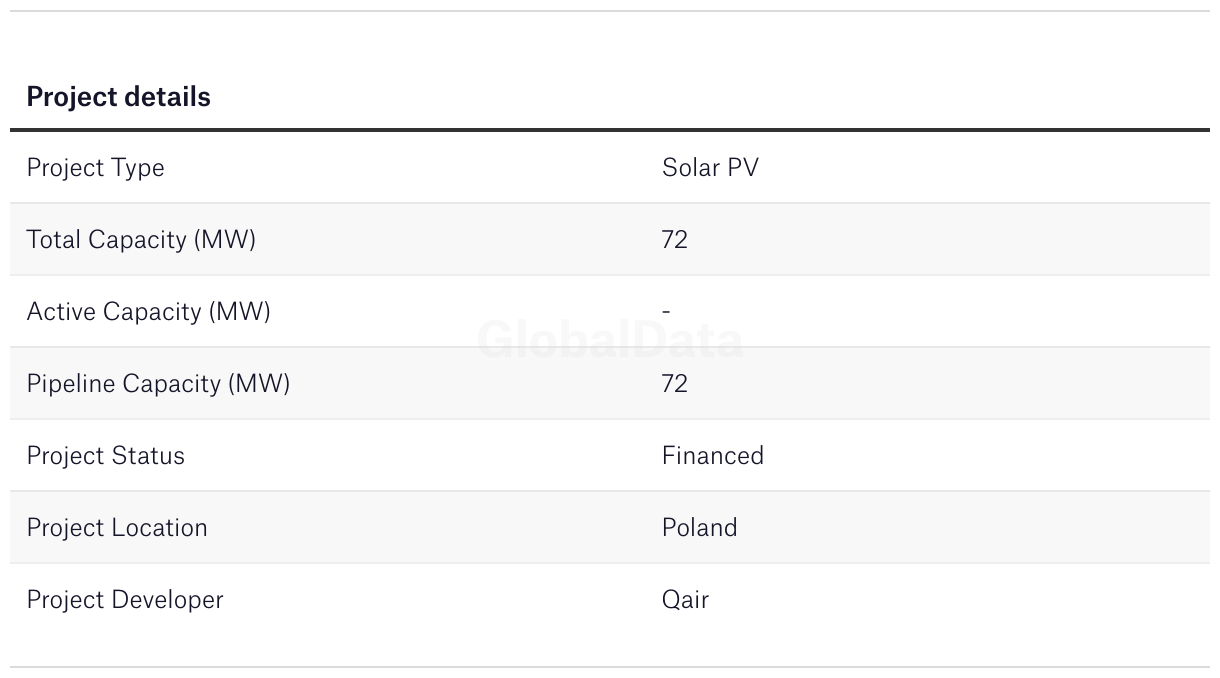Click the 72 value for Total Capacity
This screenshot has height=678, width=1220.
(675, 240)
